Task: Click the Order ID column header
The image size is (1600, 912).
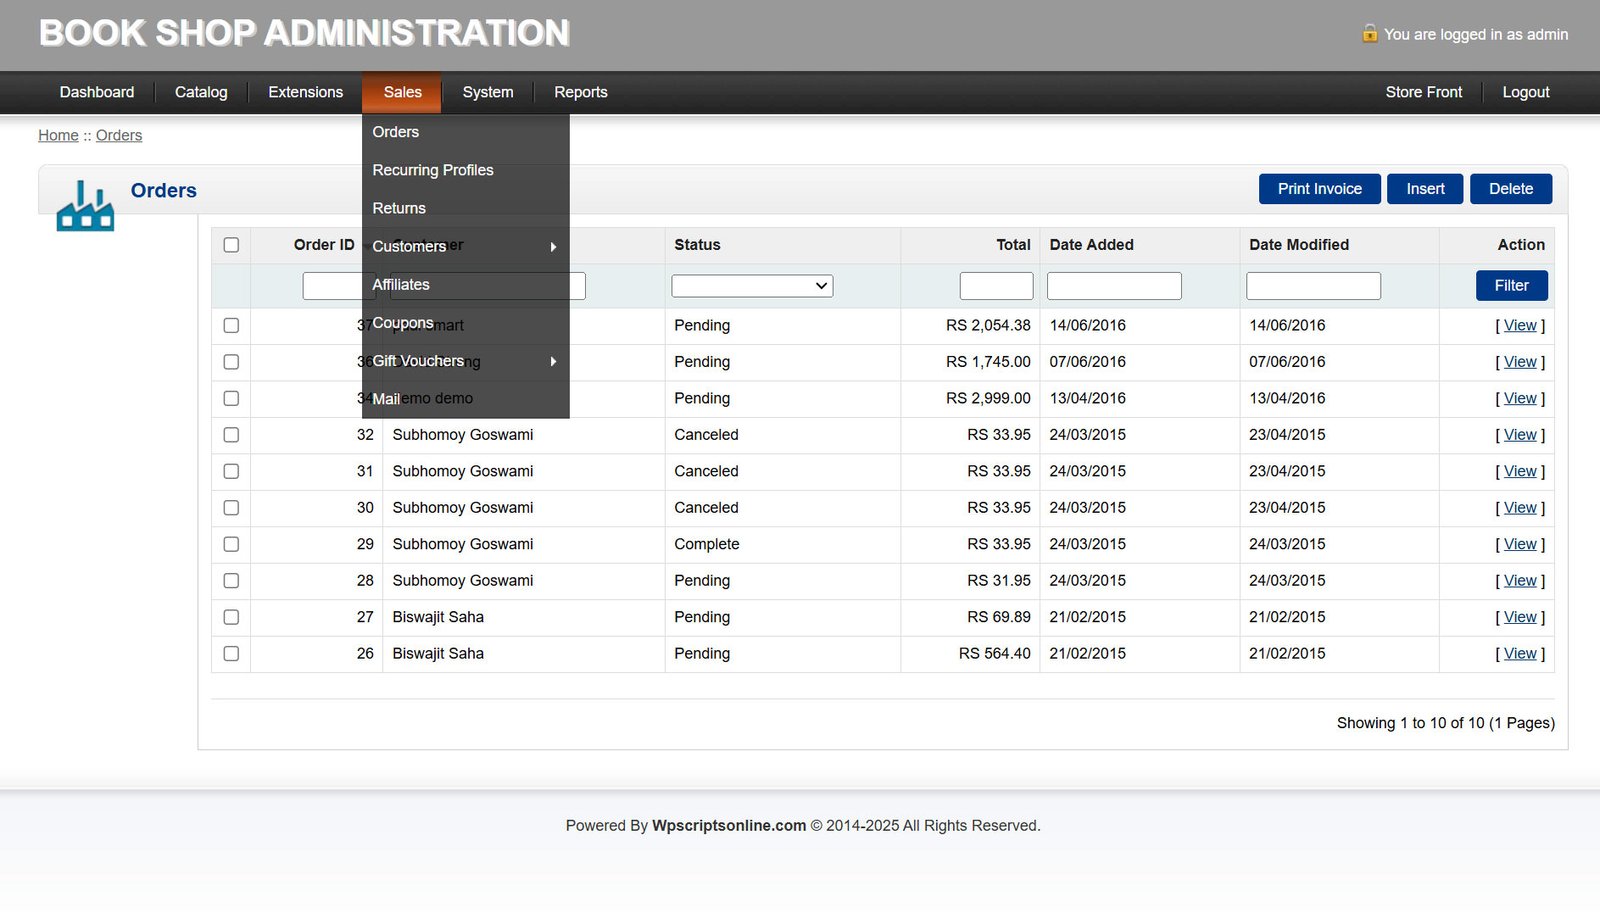Action: pyautogui.click(x=324, y=245)
